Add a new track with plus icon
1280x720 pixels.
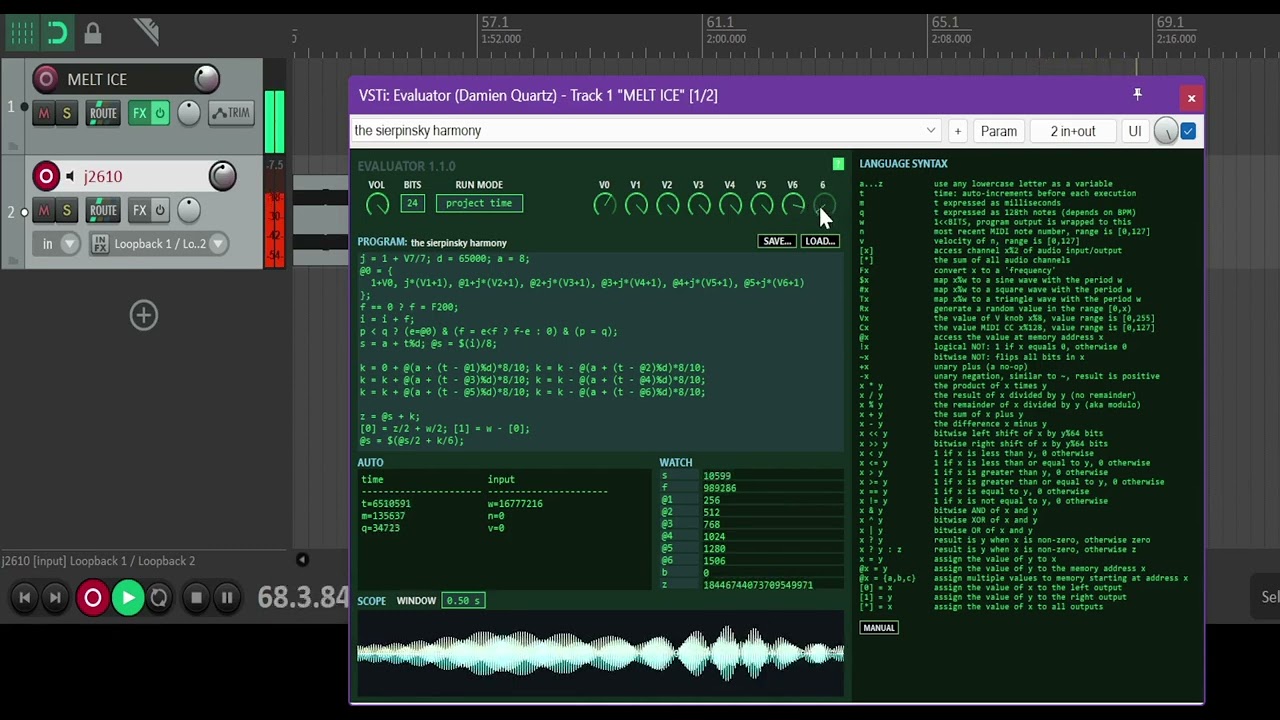(143, 316)
